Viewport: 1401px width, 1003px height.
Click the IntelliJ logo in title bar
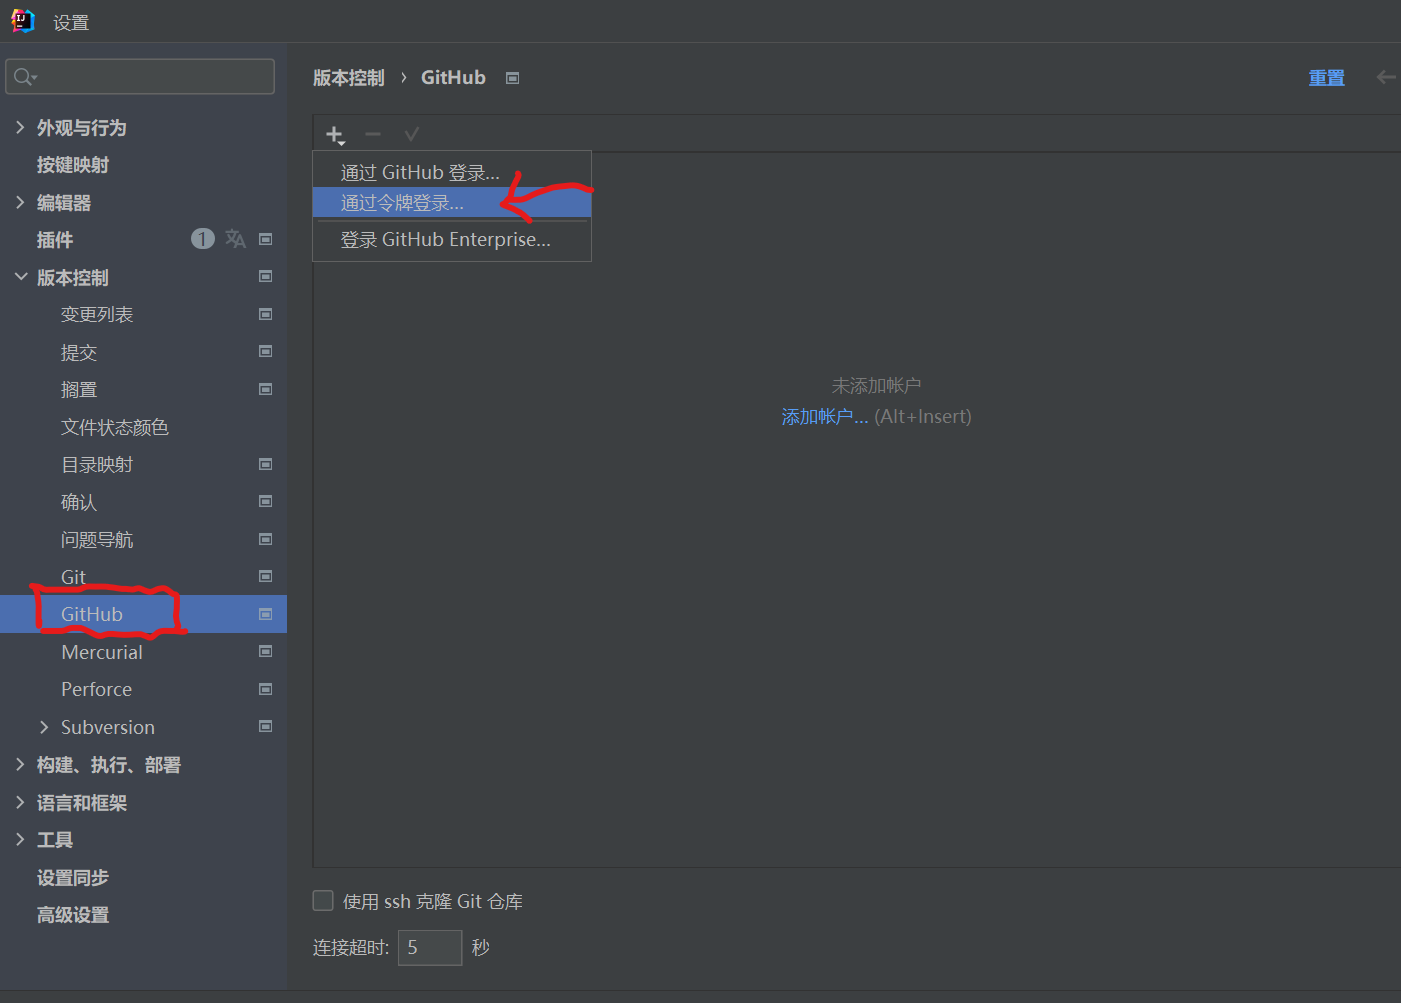(22, 21)
